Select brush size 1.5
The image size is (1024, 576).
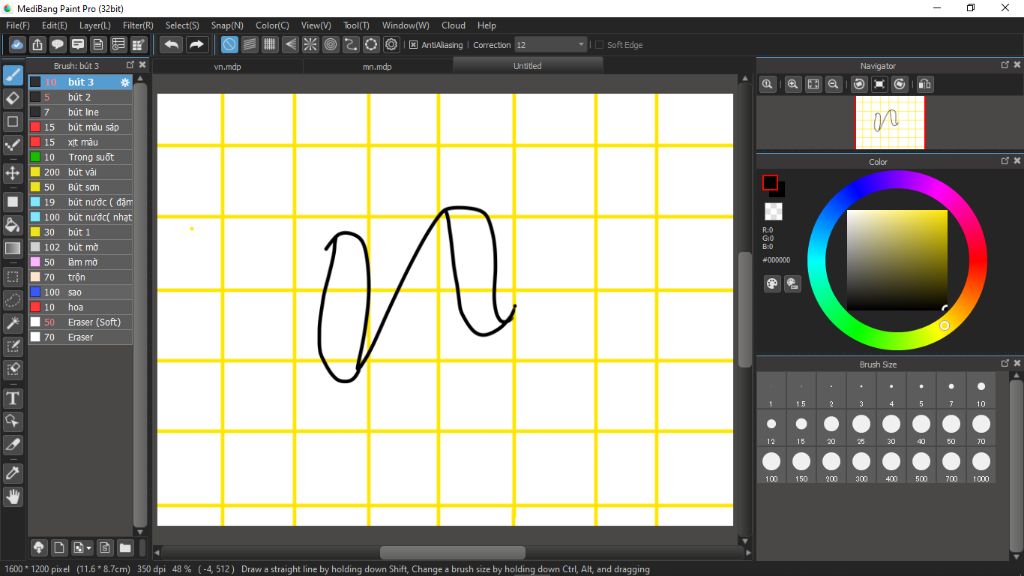pos(801,392)
